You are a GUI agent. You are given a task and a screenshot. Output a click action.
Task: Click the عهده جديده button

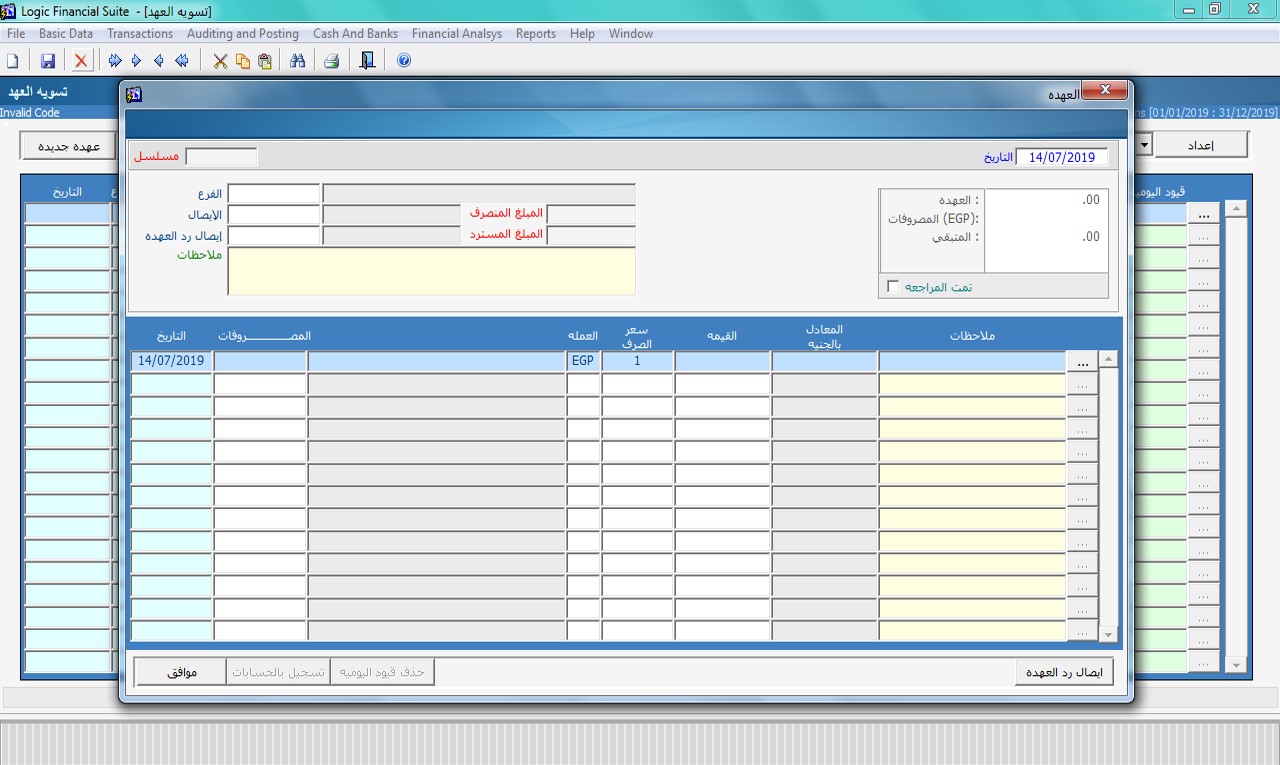tap(69, 146)
